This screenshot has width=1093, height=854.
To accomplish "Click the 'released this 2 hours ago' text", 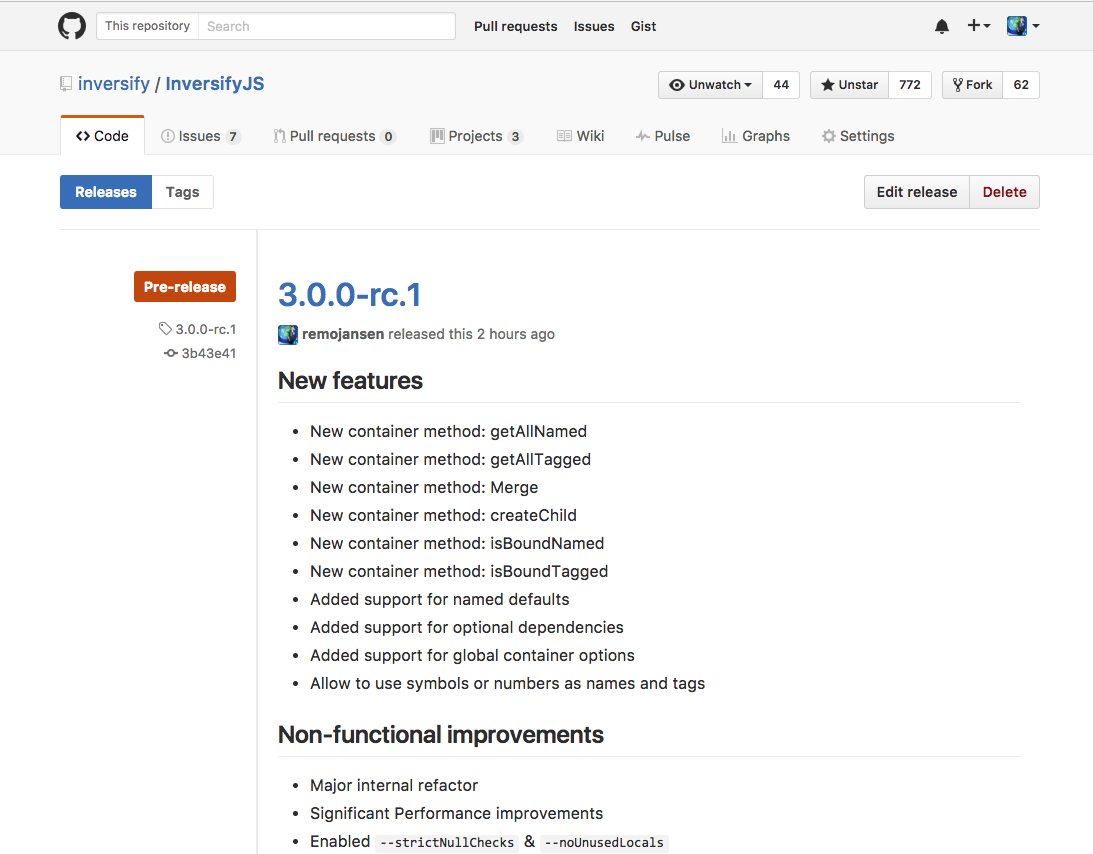I will [471, 334].
